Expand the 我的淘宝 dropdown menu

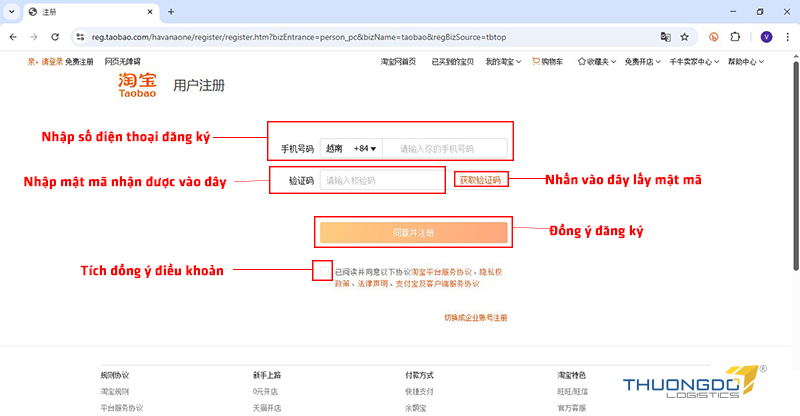click(502, 61)
